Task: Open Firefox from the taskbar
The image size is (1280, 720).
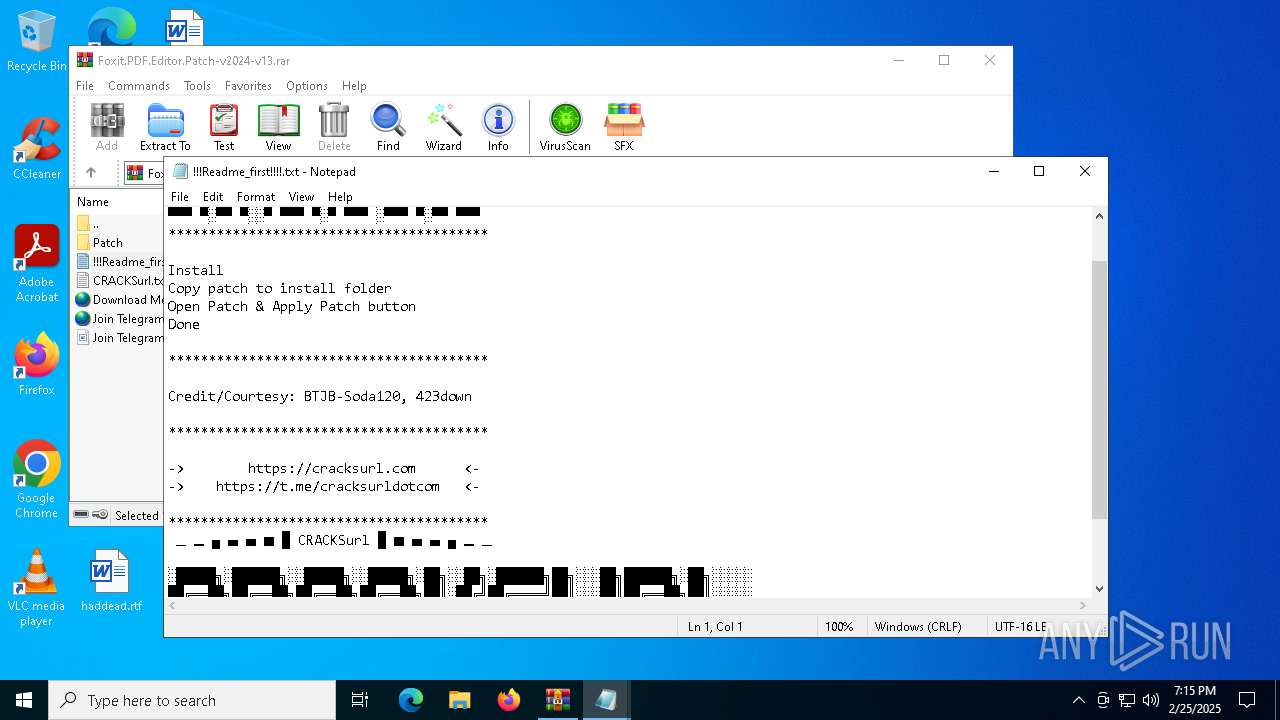Action: [x=509, y=700]
